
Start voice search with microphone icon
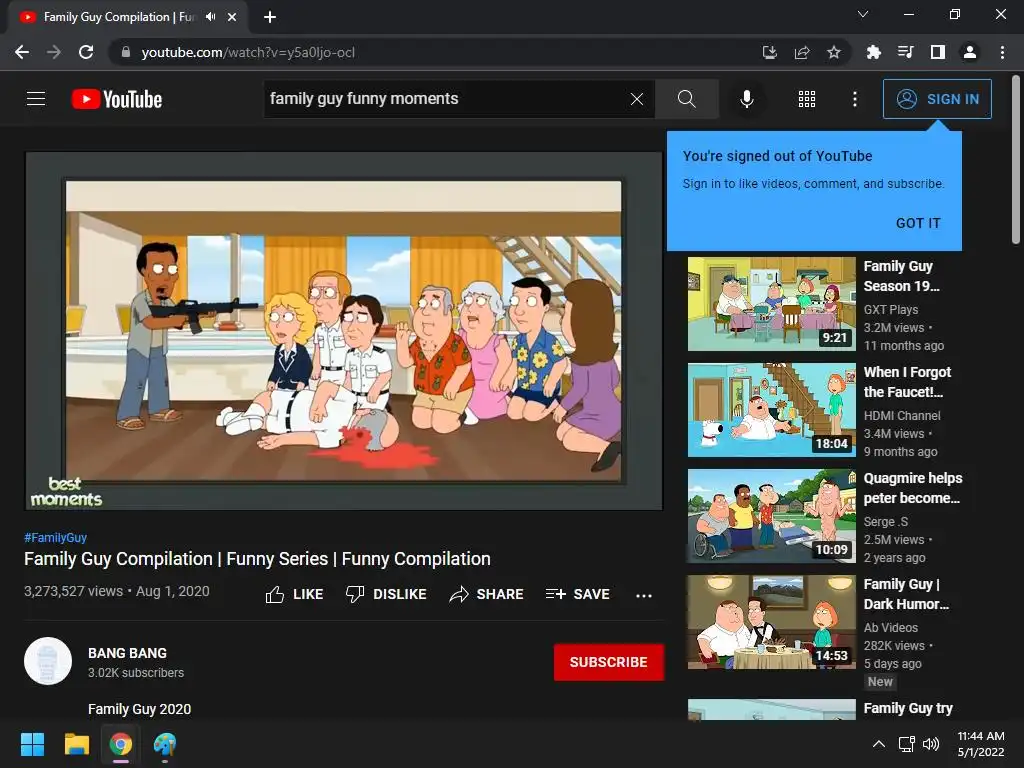pyautogui.click(x=747, y=99)
